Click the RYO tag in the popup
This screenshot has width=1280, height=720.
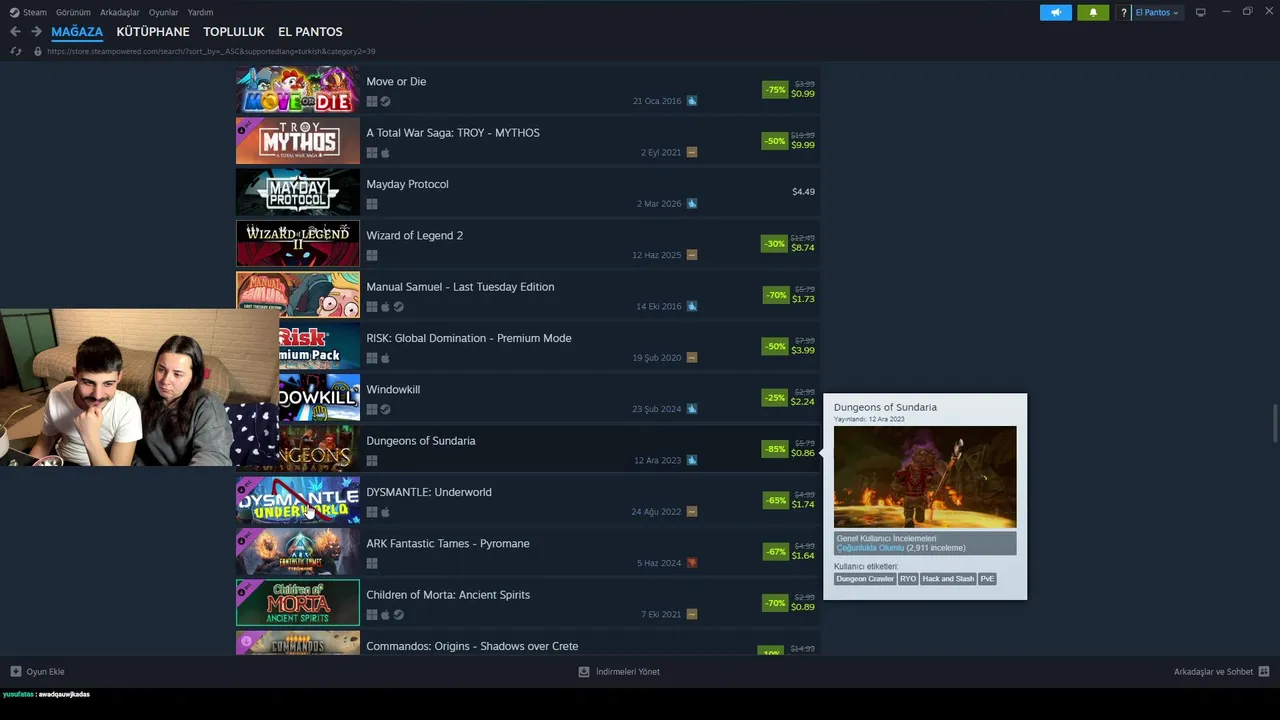908,579
